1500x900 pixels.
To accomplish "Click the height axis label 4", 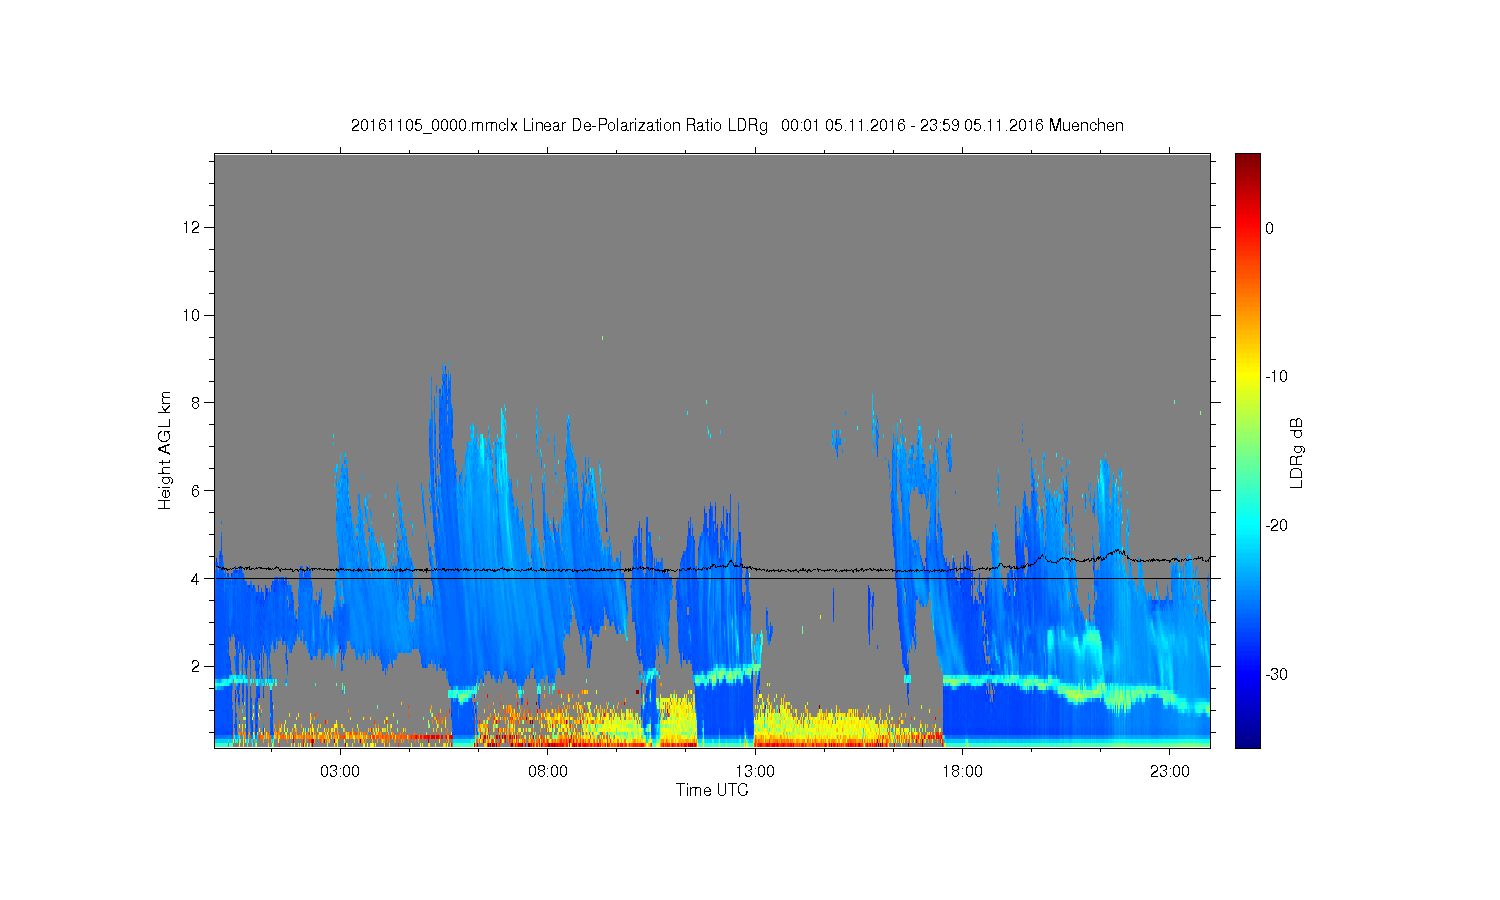I will (x=197, y=578).
